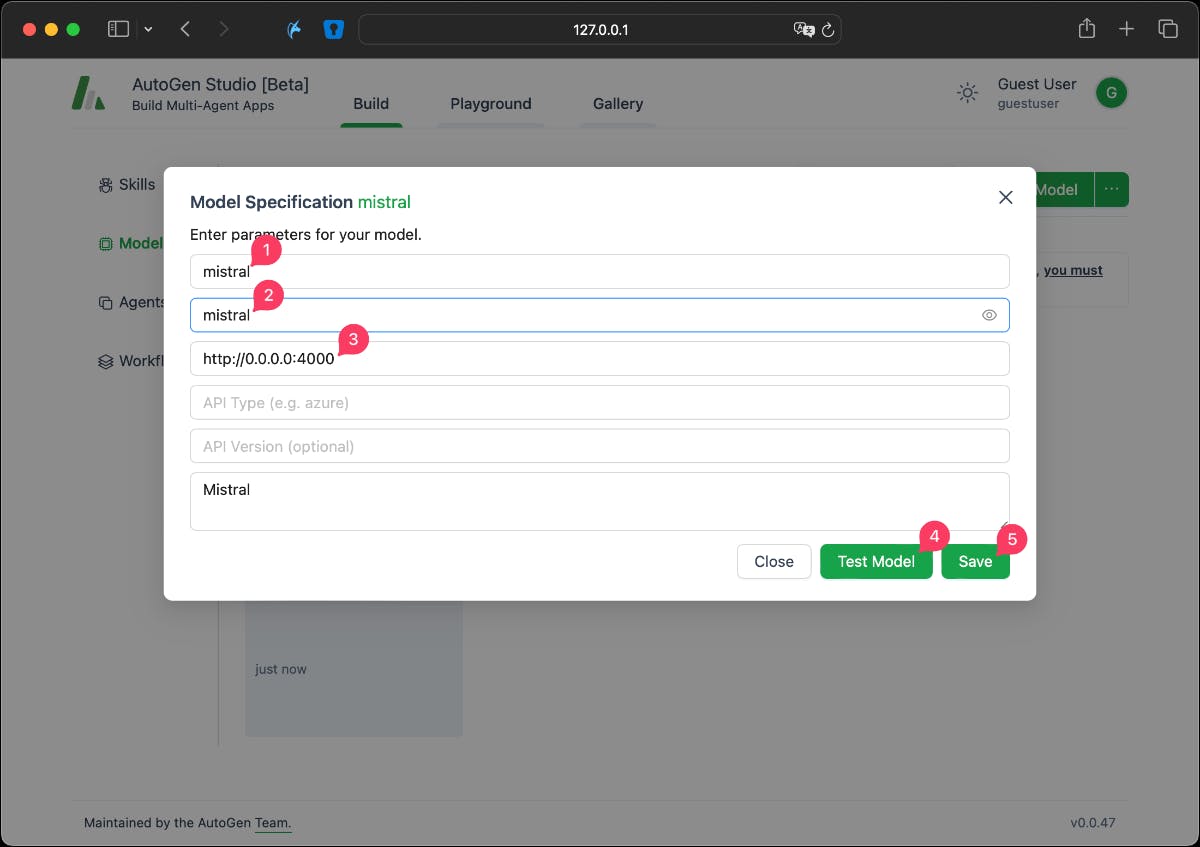Toggle the Safari sidebar icon
Viewport: 1200px width, 847px height.
[118, 29]
